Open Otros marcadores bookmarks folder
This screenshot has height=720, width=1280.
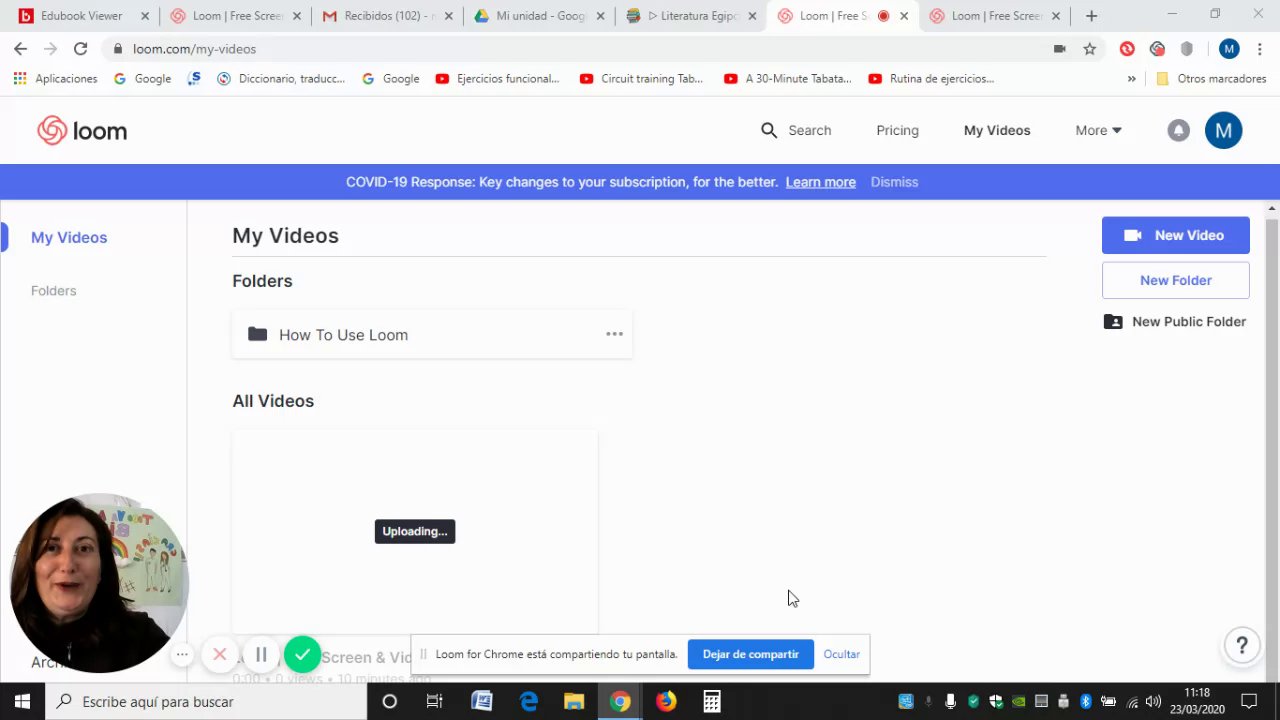pos(1210,78)
